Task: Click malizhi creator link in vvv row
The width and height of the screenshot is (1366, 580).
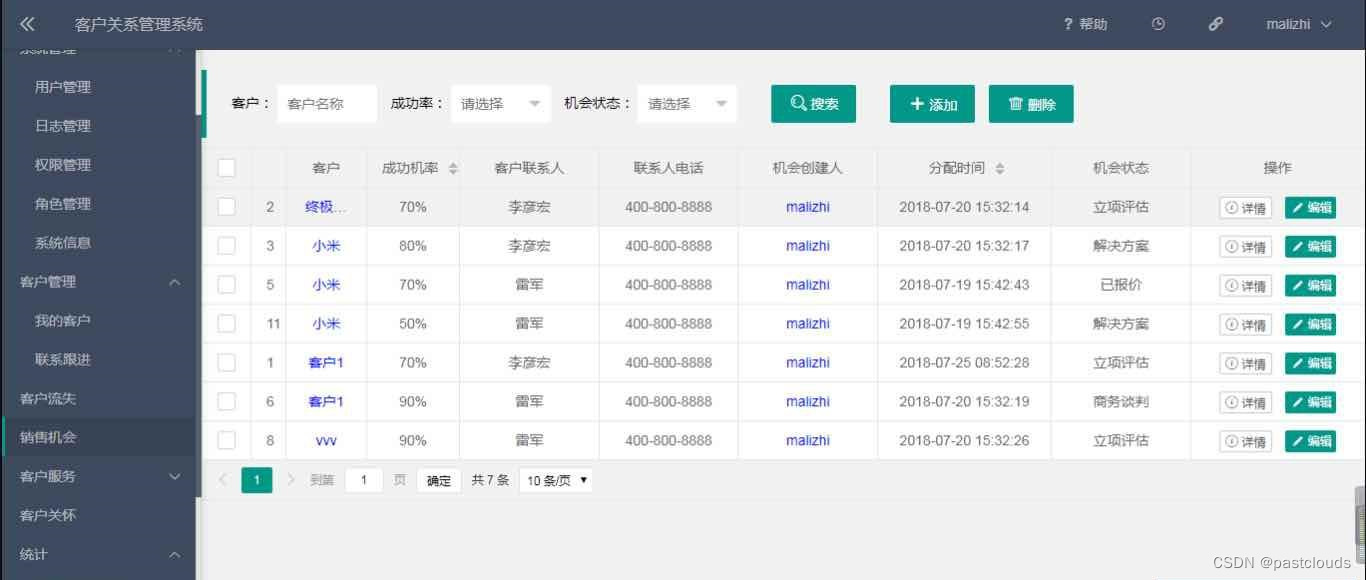Action: [x=807, y=441]
